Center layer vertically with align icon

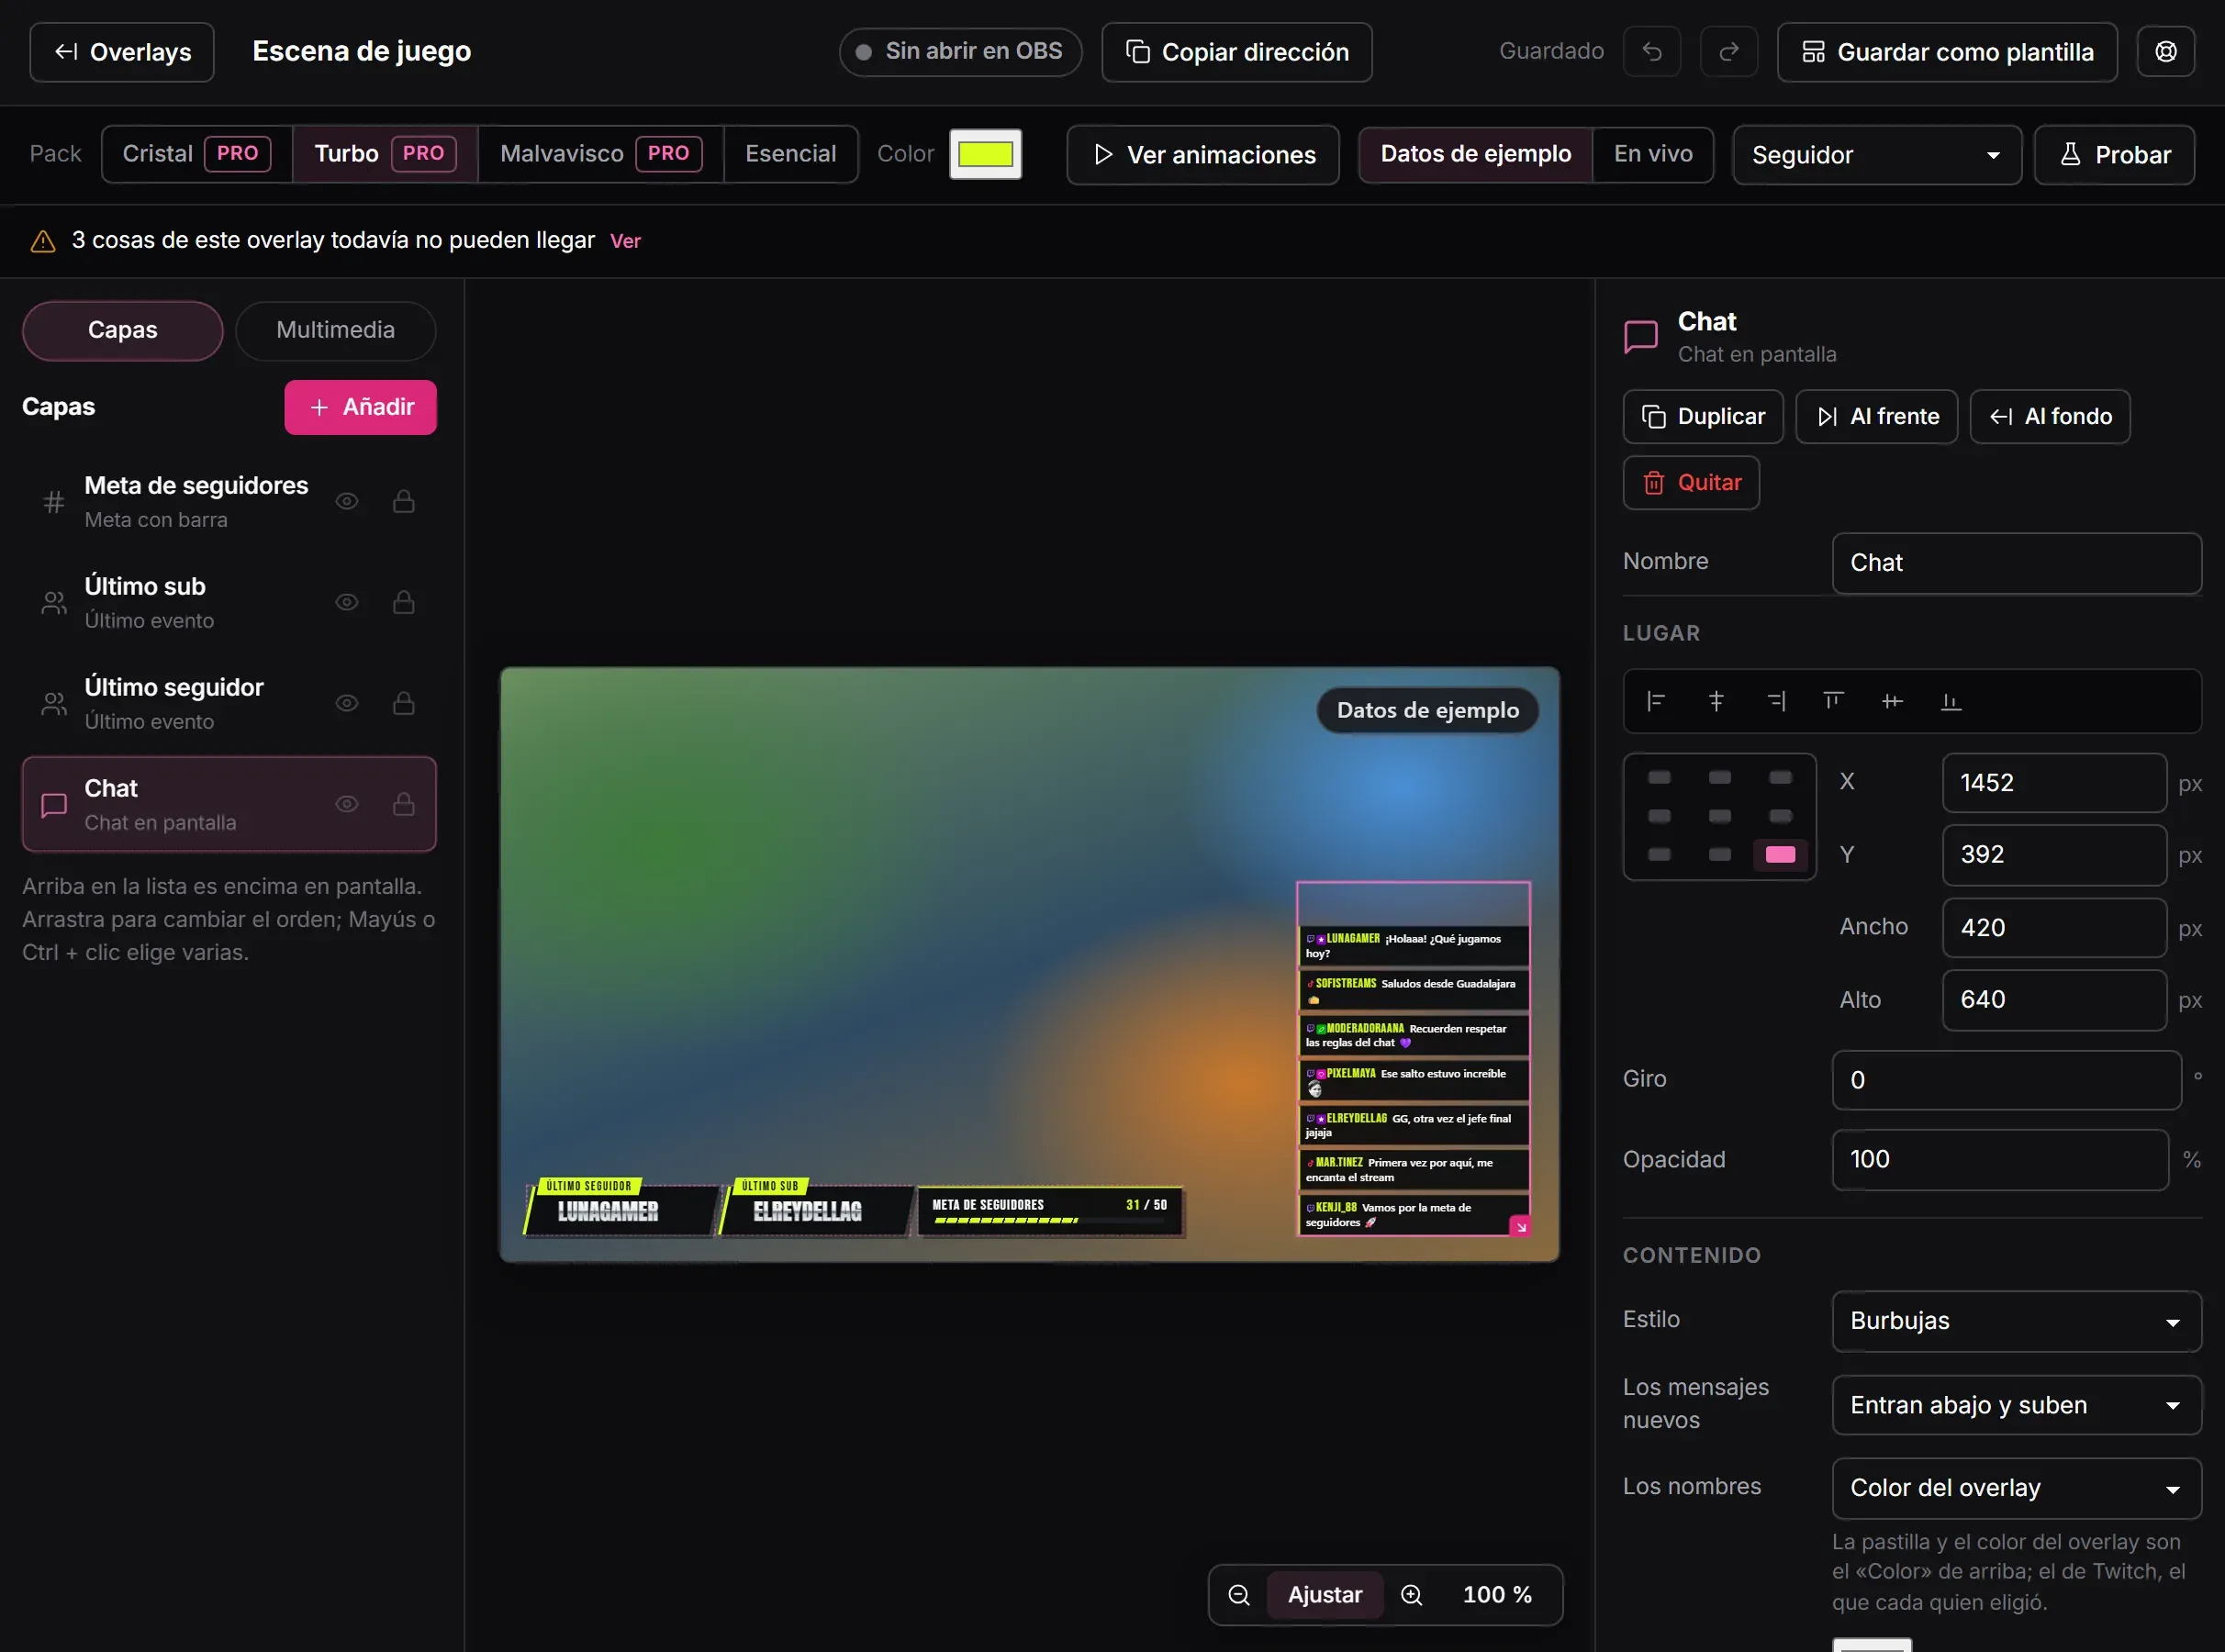1892,701
